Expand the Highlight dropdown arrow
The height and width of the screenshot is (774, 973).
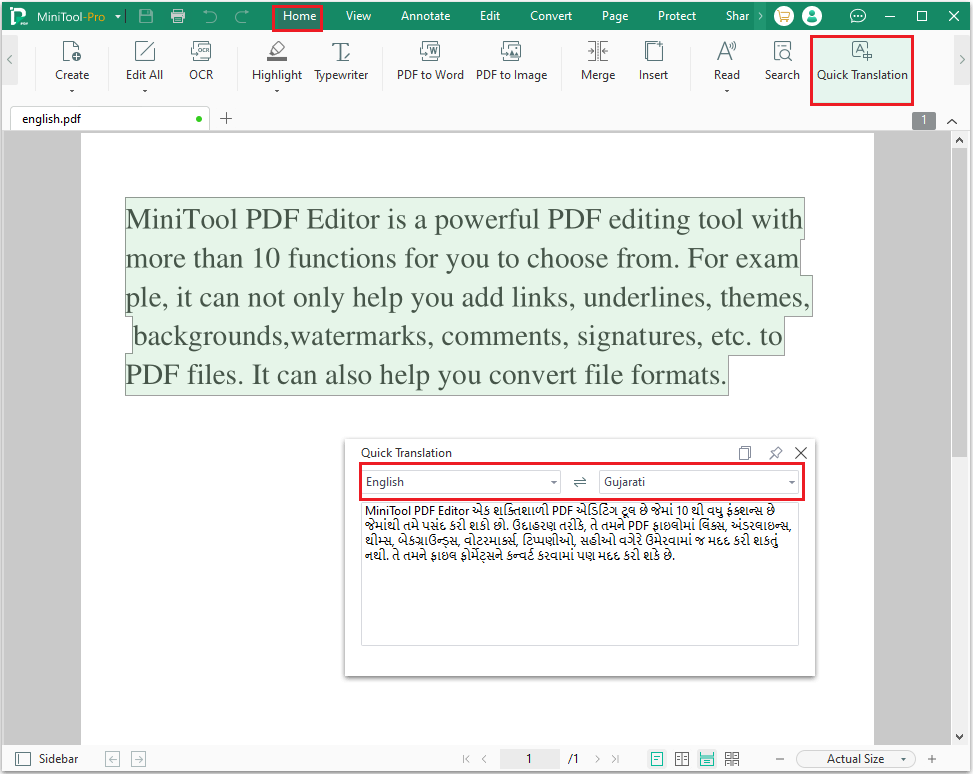277,91
